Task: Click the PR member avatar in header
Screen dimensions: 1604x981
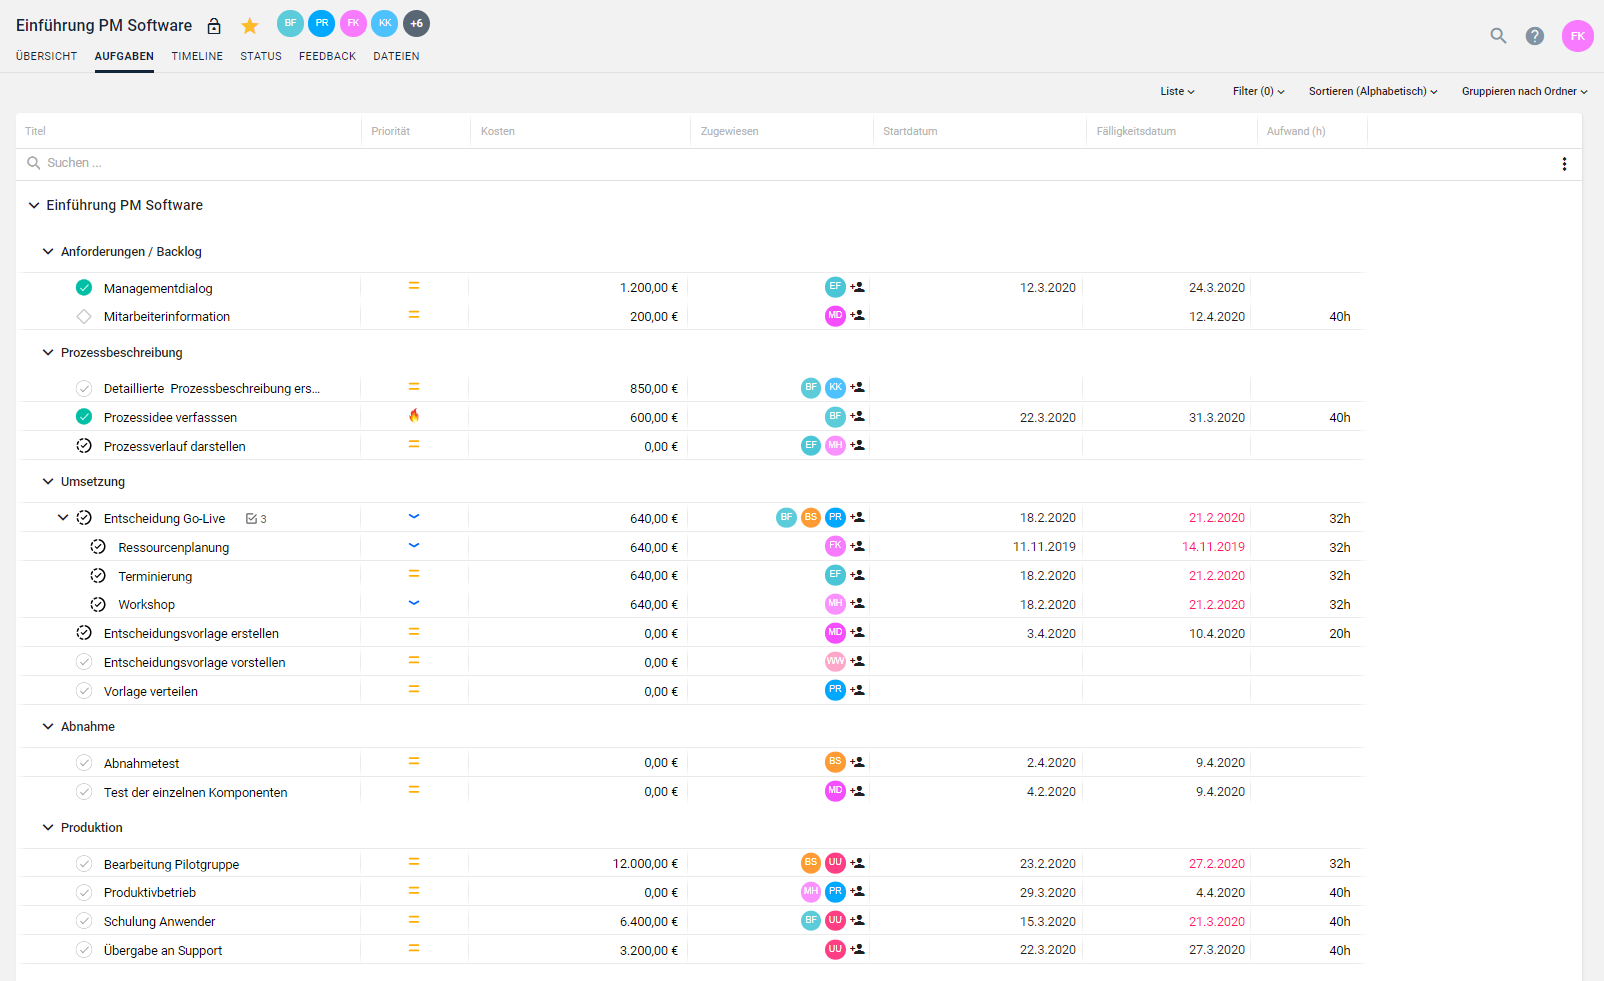Action: pos(321,23)
